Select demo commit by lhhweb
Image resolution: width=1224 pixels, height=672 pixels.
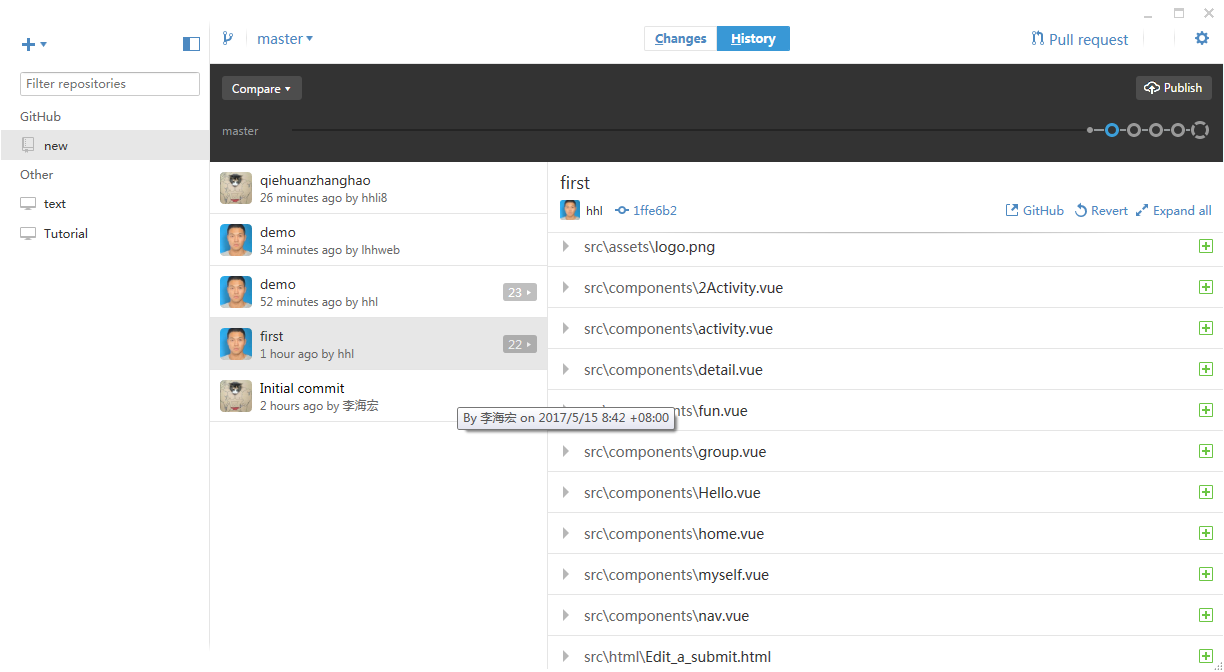coord(379,240)
